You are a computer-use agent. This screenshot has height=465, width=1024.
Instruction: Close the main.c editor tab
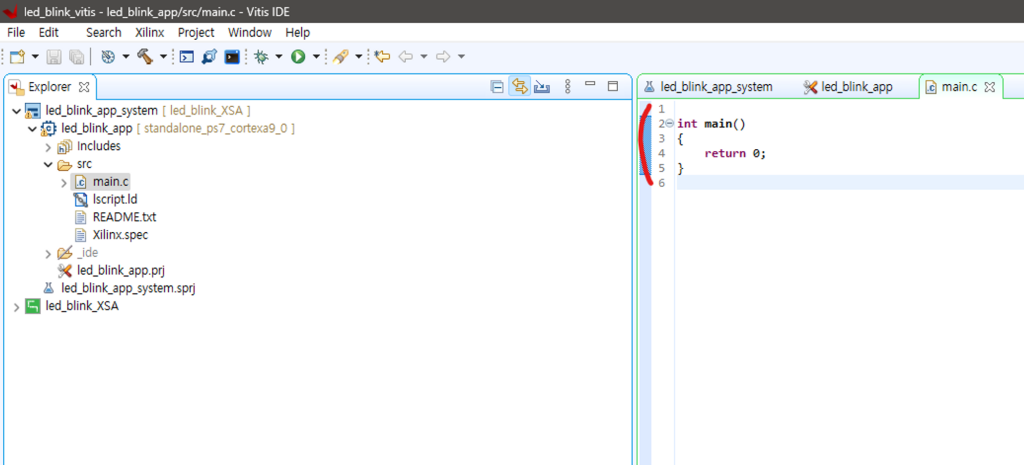click(989, 87)
